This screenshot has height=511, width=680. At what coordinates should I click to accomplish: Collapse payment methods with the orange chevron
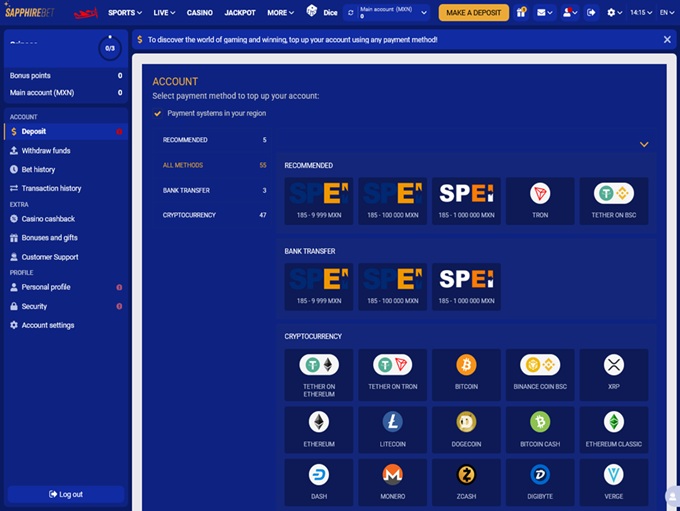coord(644,145)
